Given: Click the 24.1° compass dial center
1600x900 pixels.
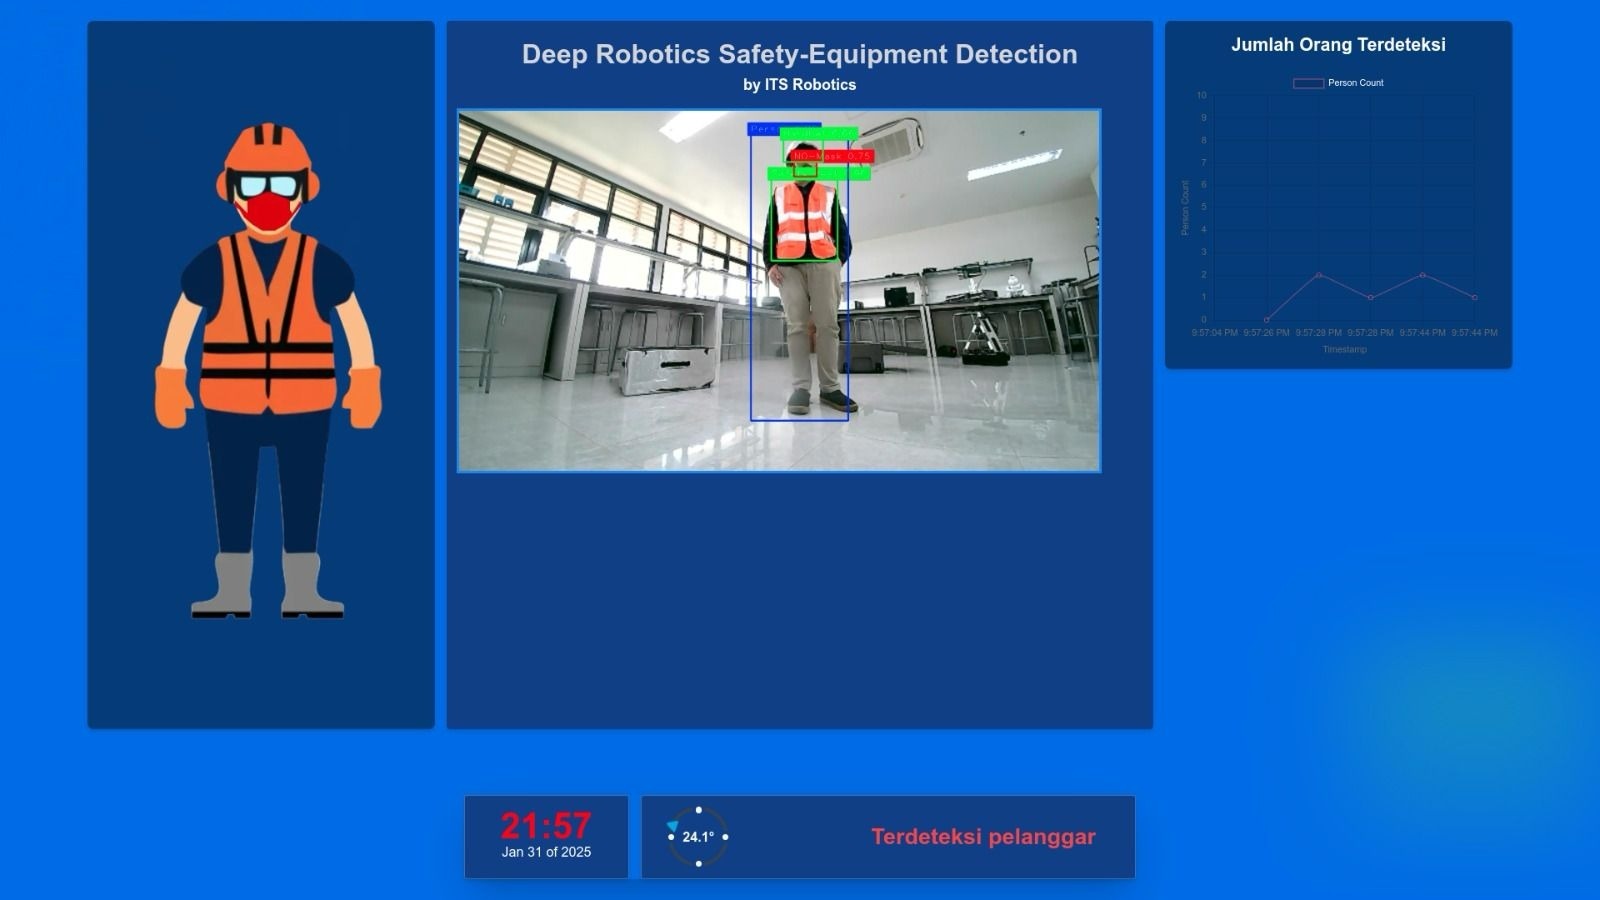Looking at the screenshot, I should pos(698,837).
